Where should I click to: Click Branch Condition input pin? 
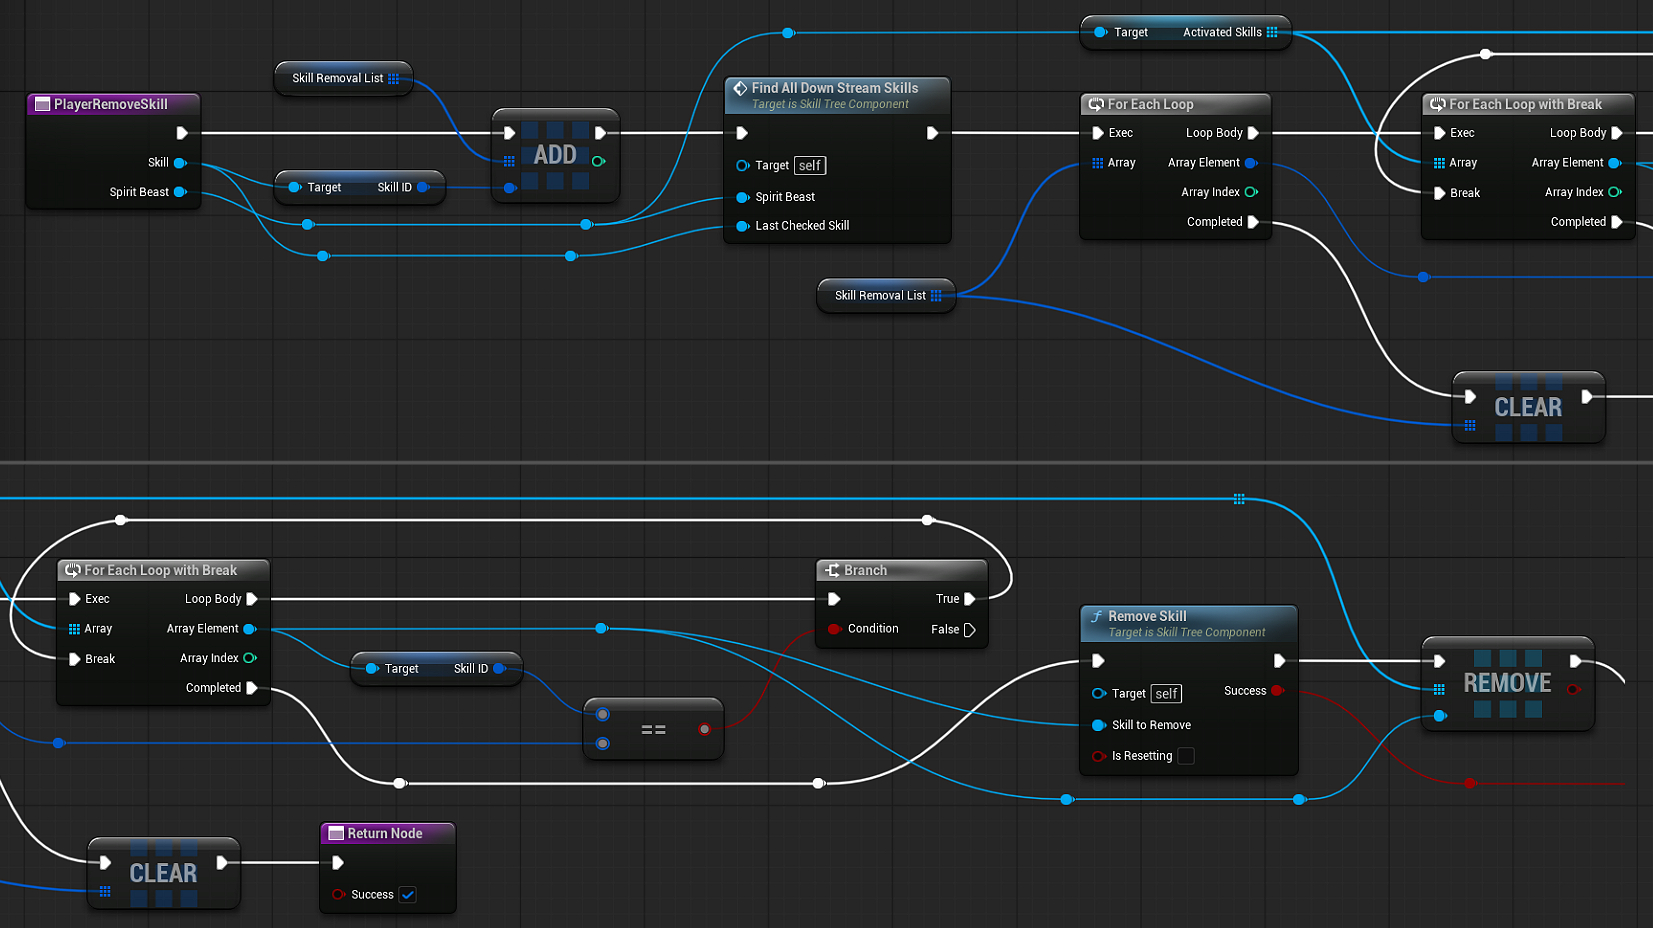click(x=834, y=629)
